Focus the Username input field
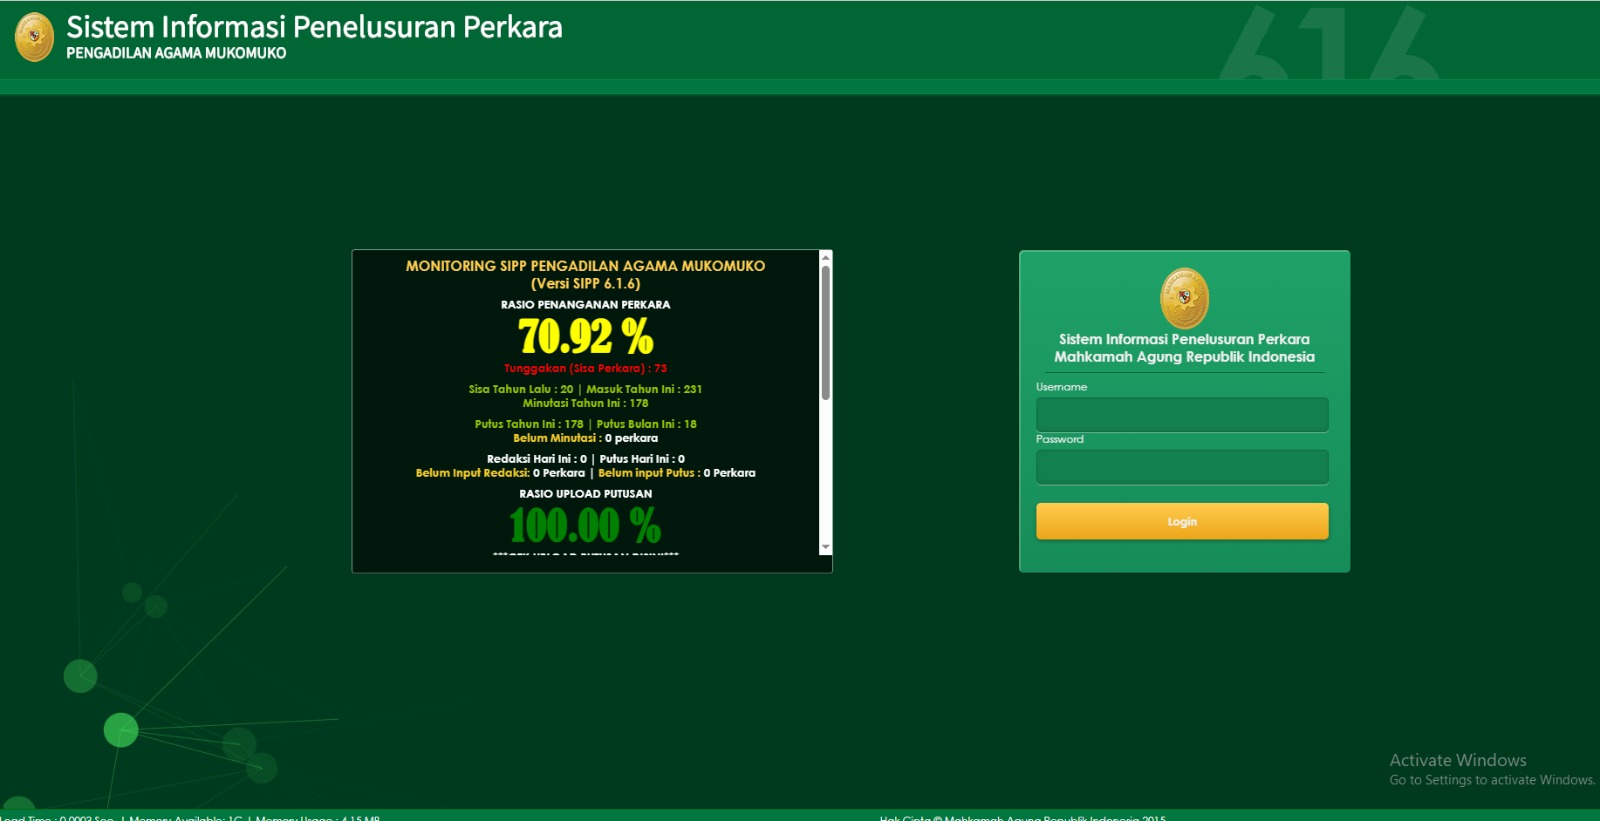The image size is (1600, 821). coord(1182,414)
